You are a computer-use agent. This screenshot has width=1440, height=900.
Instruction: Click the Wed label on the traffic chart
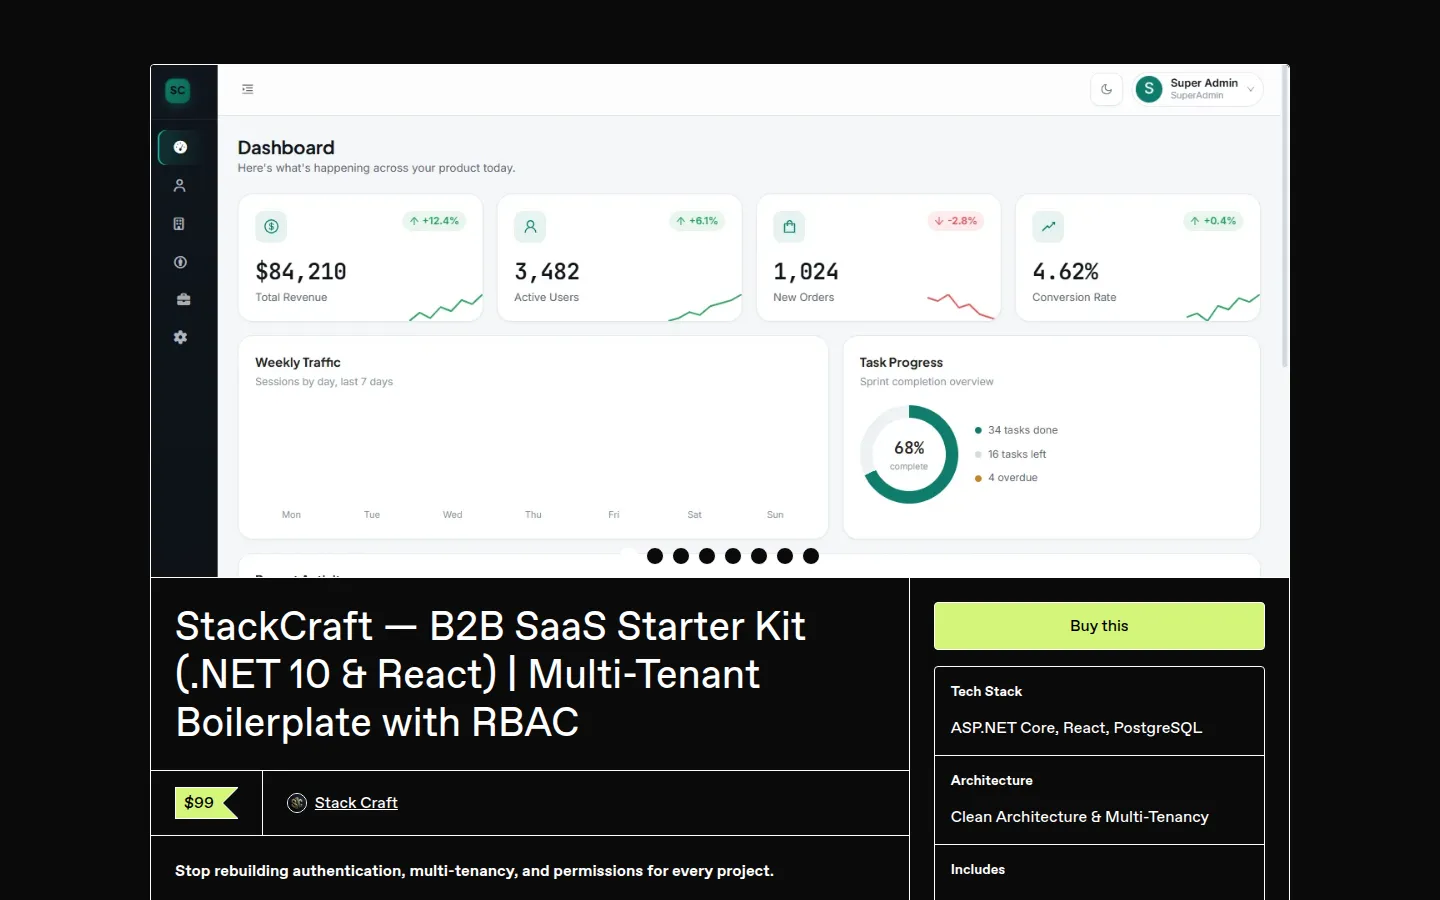pyautogui.click(x=453, y=515)
